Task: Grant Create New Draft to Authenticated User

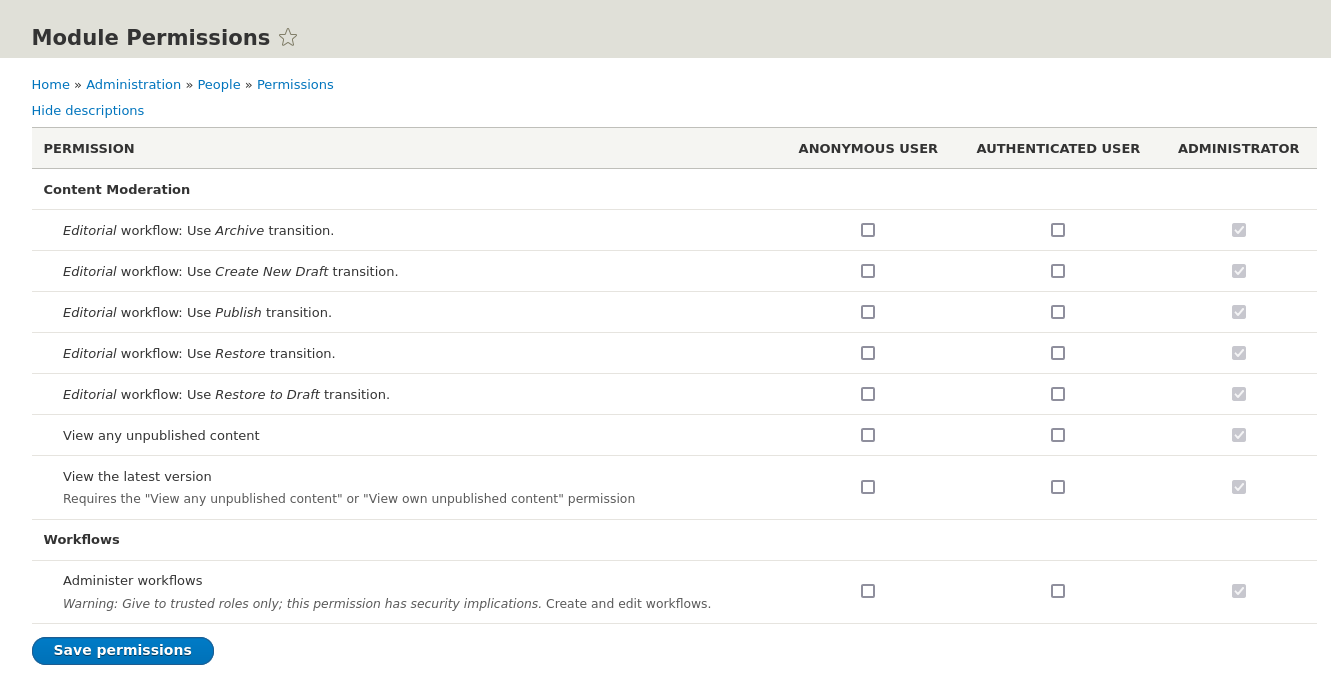Action: (1058, 271)
